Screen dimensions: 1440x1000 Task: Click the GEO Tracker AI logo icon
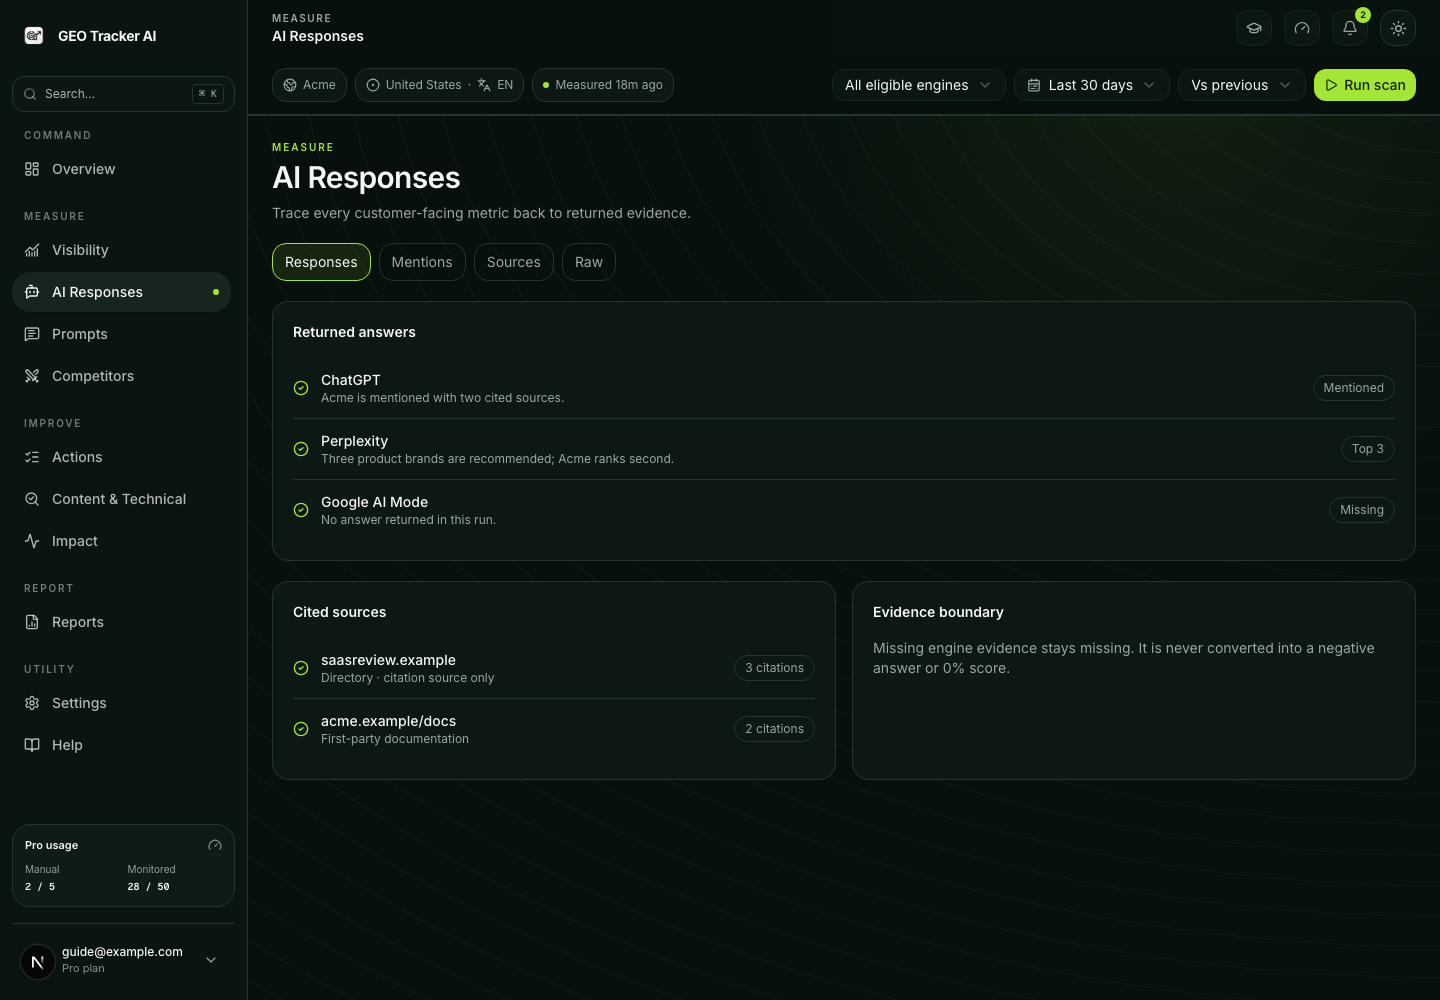(x=34, y=36)
